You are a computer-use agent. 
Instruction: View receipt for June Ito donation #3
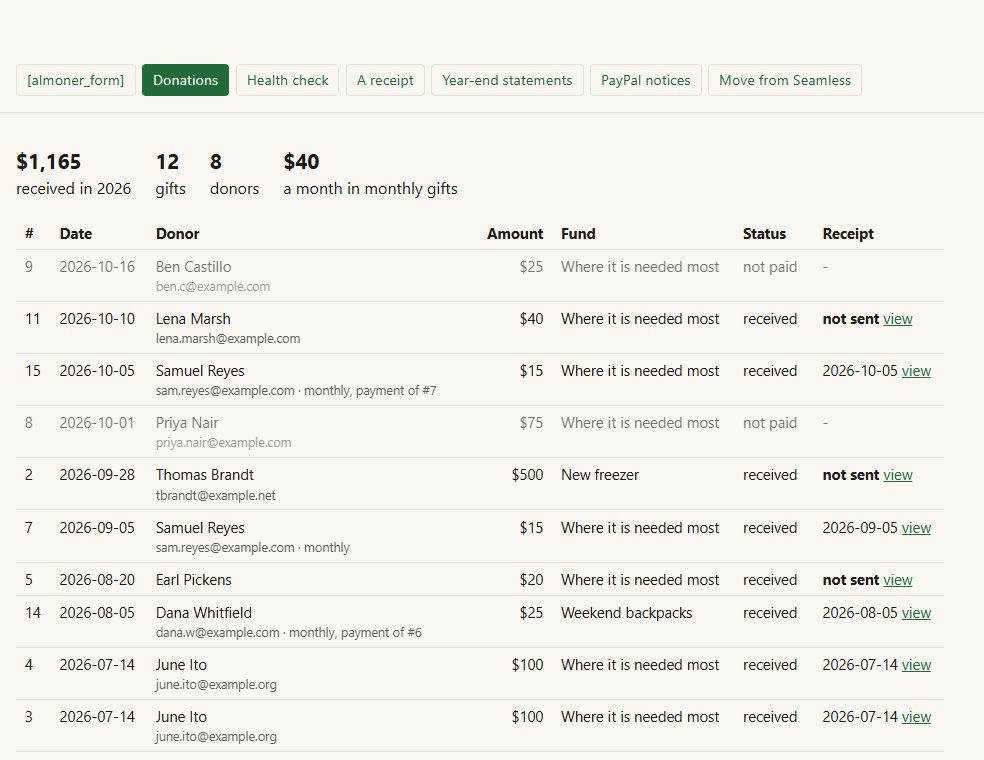[x=916, y=717]
